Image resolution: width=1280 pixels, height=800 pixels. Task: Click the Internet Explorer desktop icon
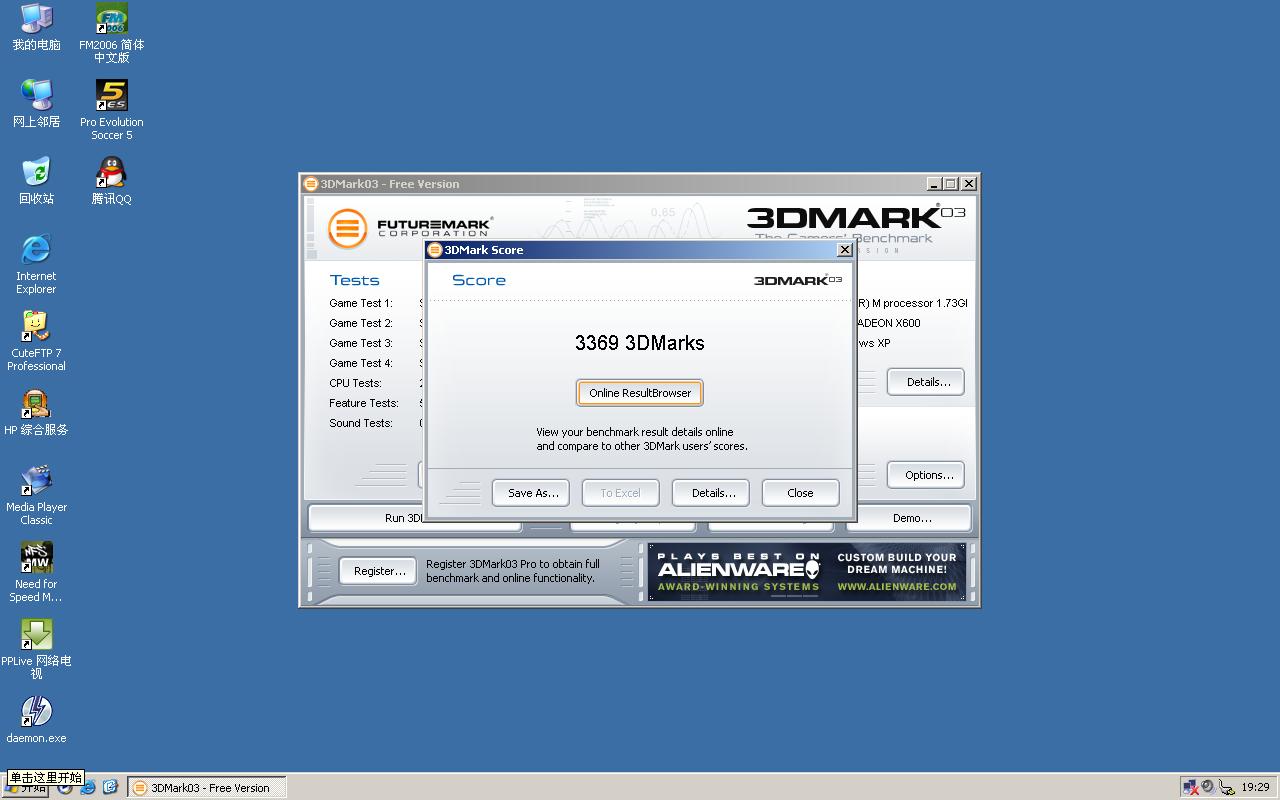point(36,250)
